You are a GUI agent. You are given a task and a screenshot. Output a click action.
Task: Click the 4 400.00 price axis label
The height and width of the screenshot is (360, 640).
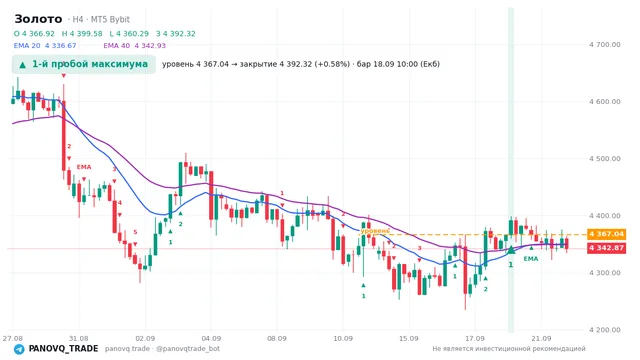(604, 216)
